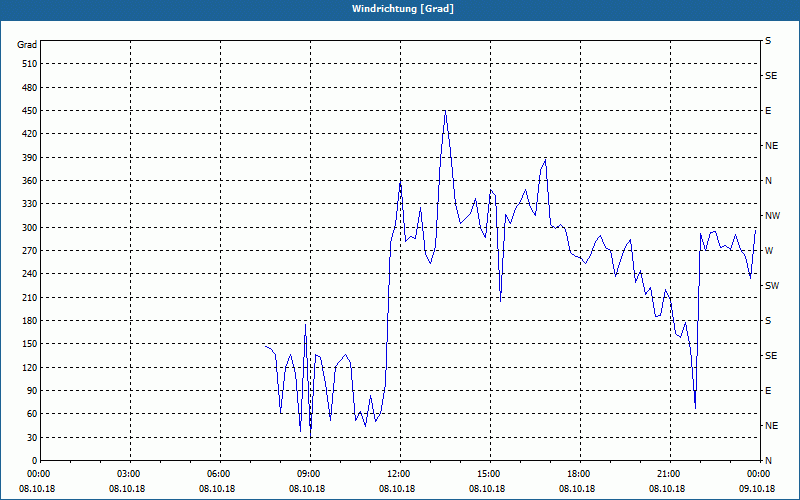Screen dimensions: 800x500
Task: Click the 21:00 time axis label
Action: pos(669,474)
